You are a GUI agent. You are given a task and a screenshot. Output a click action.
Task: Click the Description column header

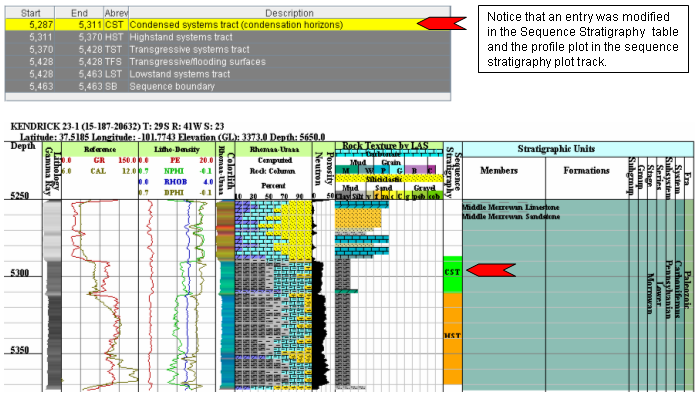[289, 13]
